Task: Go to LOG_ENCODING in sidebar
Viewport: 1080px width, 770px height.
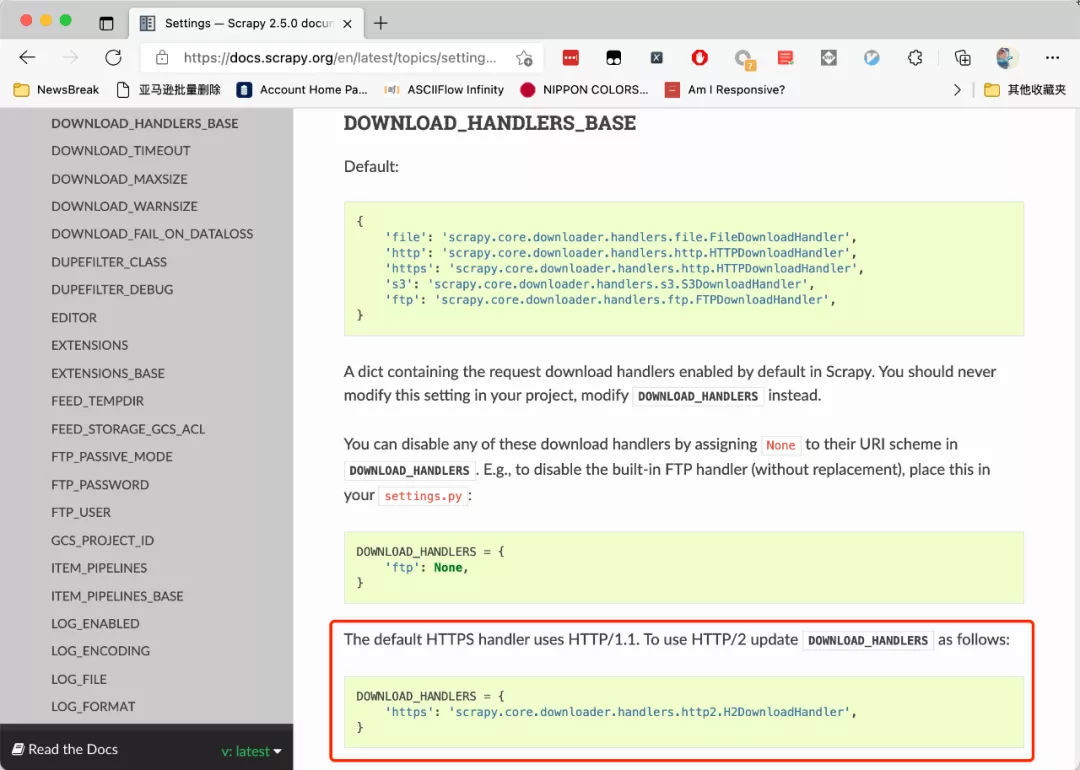Action: click(x=101, y=652)
